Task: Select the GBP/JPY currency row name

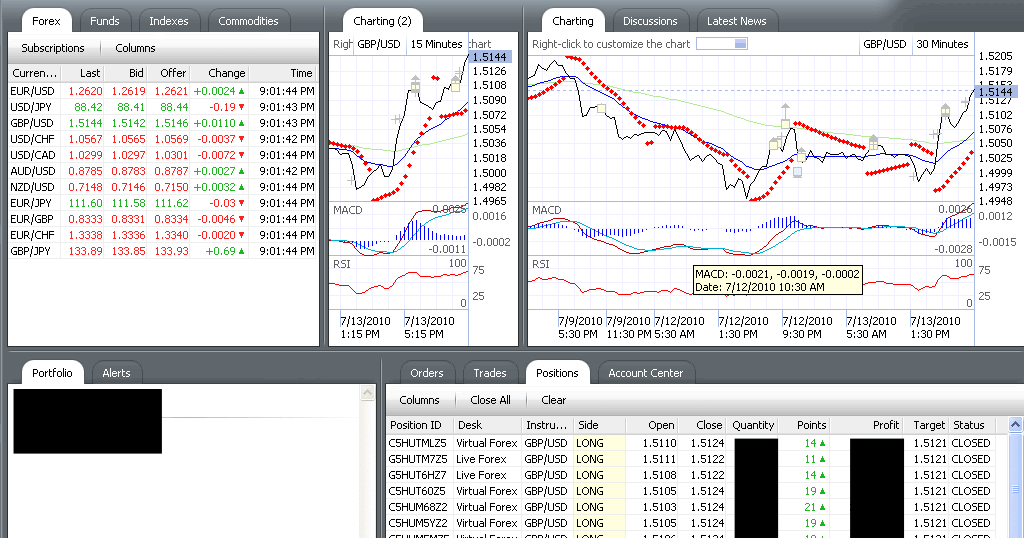Action: coord(31,251)
